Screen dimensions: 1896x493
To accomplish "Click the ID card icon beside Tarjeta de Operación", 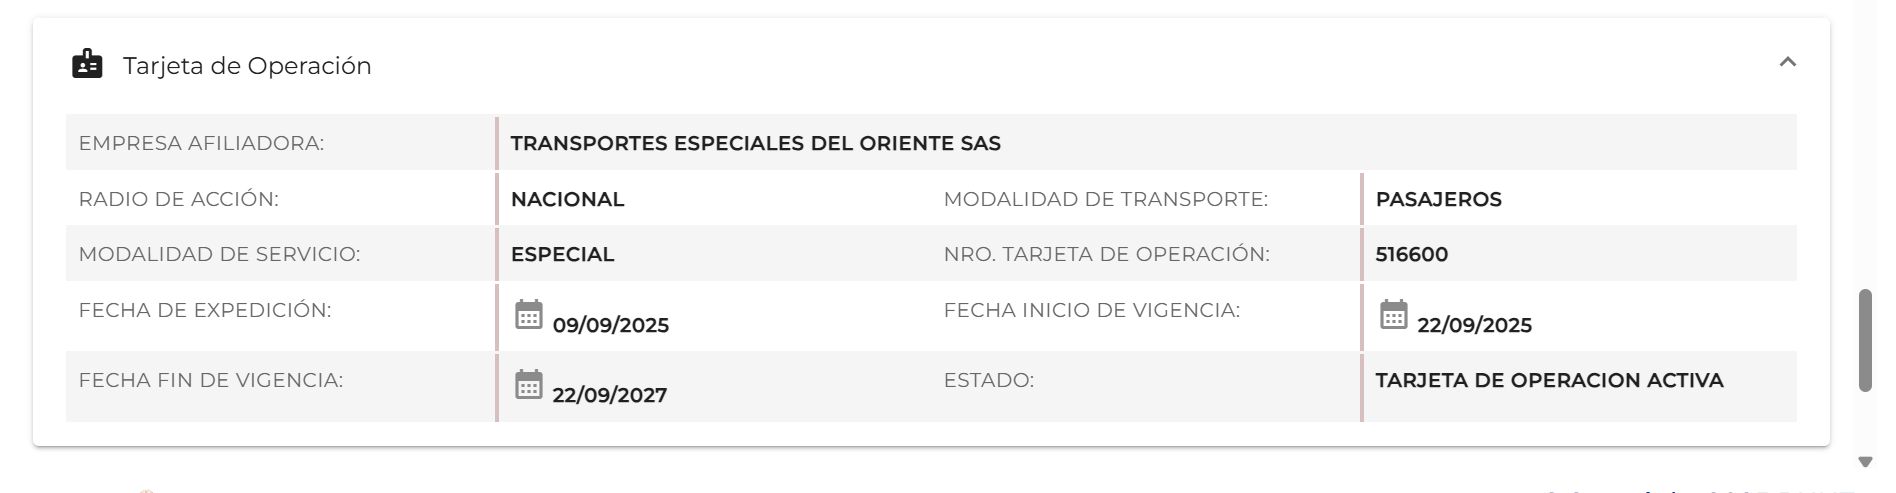I will click(87, 64).
